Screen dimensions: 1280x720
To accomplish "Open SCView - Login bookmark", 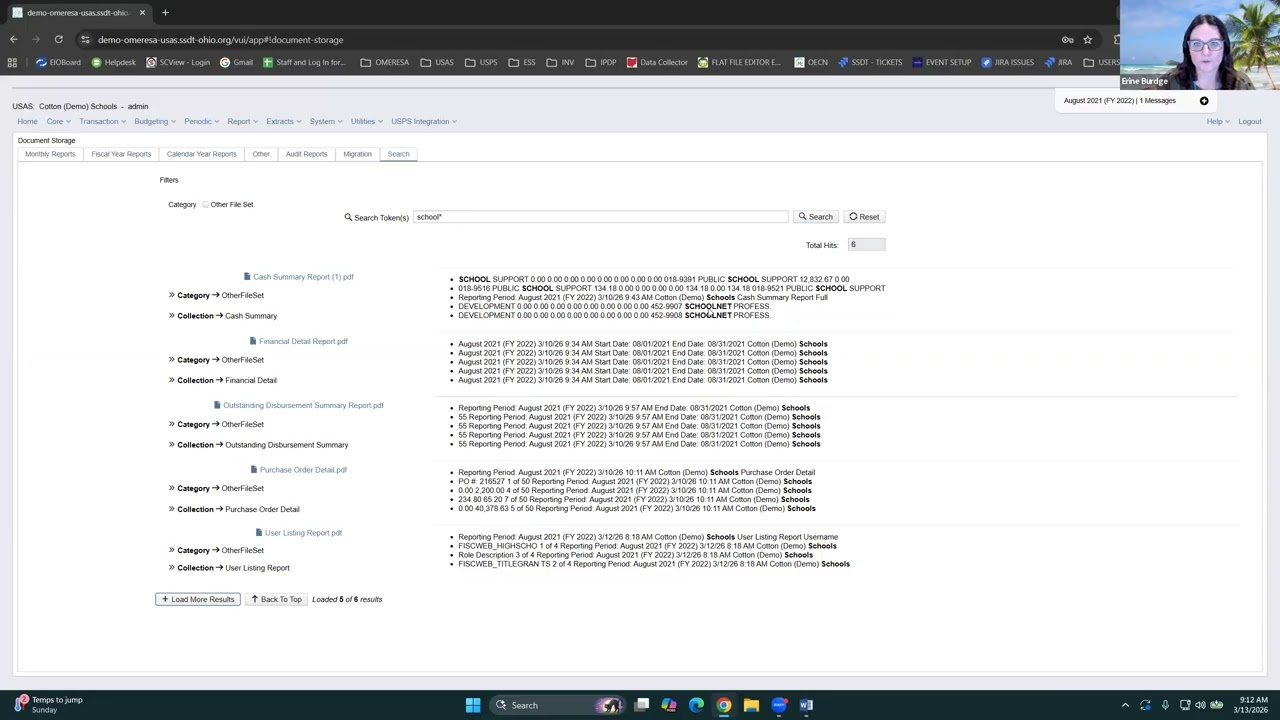I will [x=178, y=62].
